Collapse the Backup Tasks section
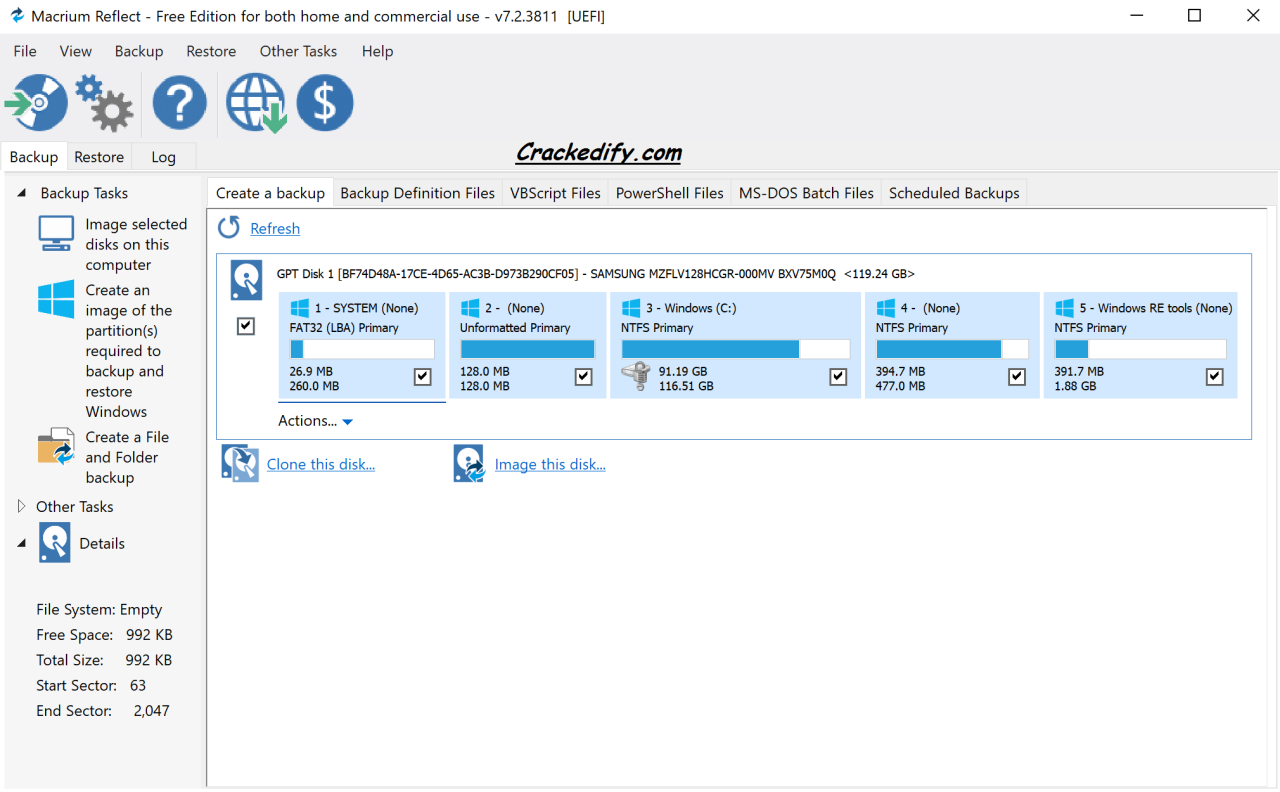Viewport: 1280px width, 792px height. 22,193
